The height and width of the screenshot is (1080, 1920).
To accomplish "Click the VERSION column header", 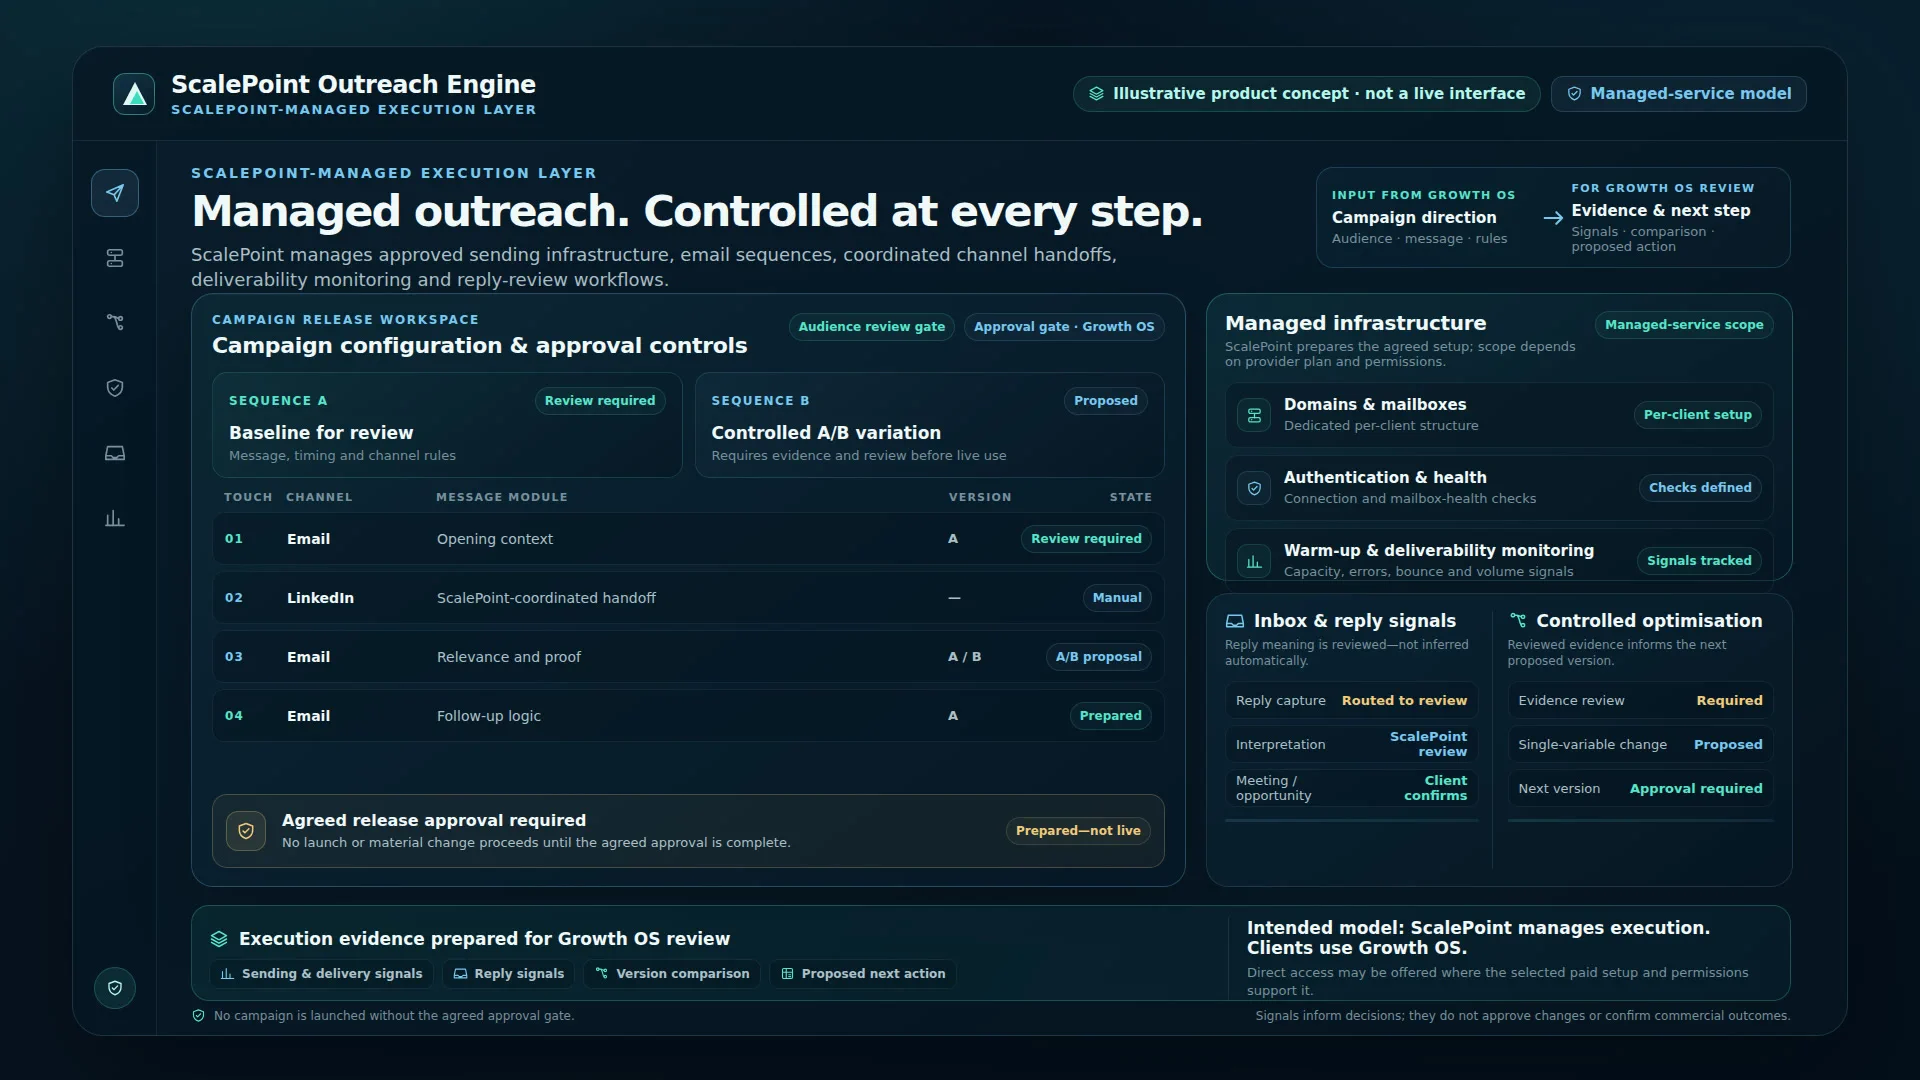I will 980,497.
